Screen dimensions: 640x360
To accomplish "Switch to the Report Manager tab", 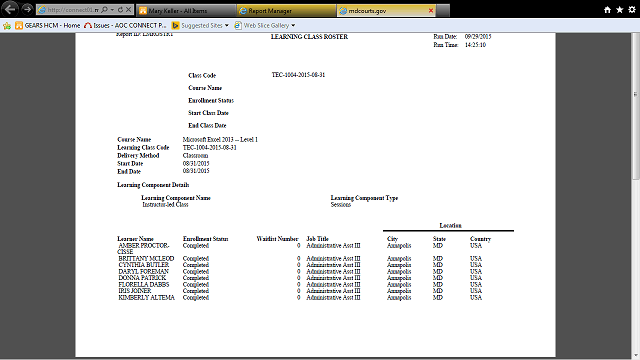I will click(x=287, y=11).
